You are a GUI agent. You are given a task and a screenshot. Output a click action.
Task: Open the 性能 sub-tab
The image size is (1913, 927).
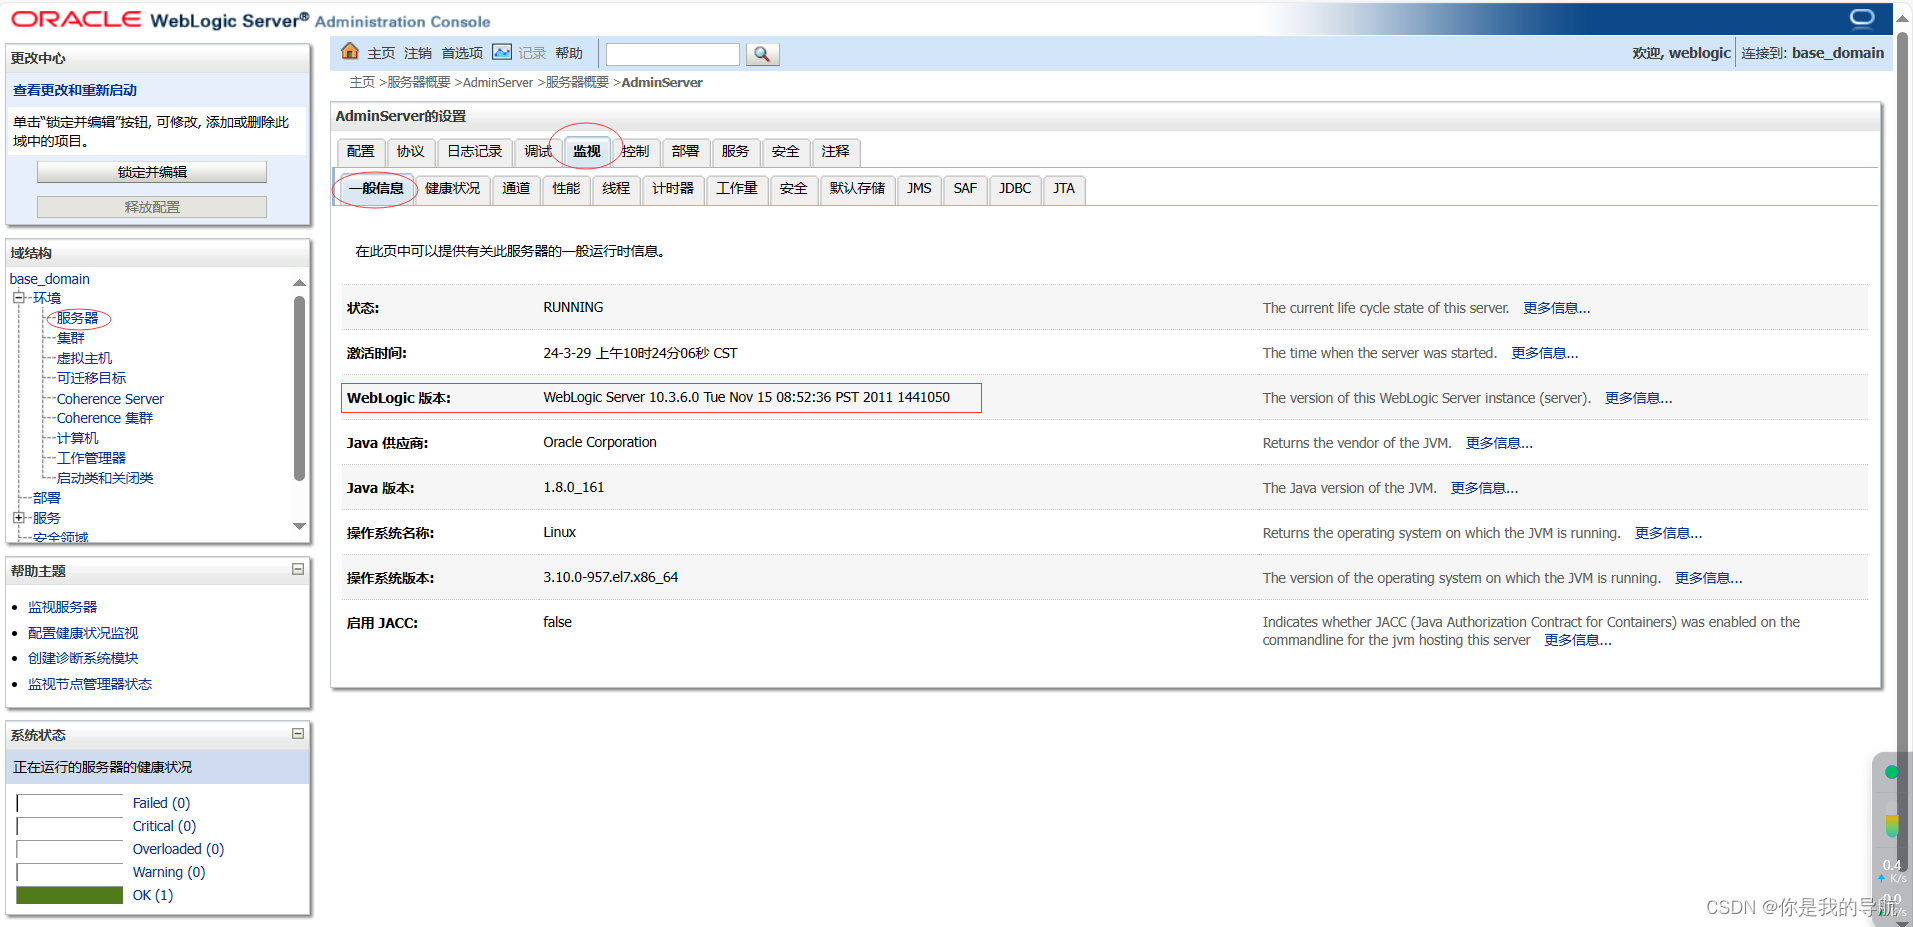(566, 189)
